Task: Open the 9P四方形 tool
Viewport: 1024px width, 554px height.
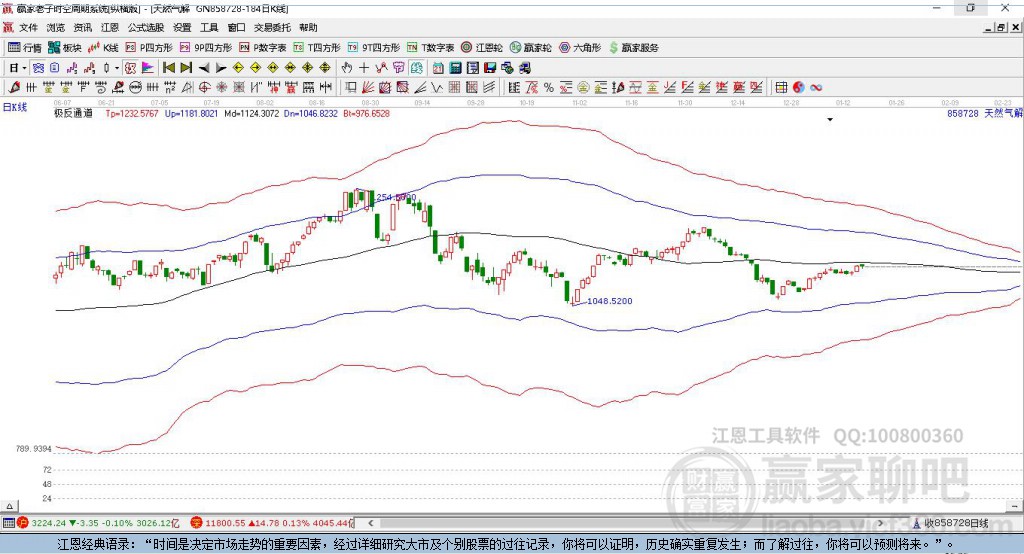Action: pyautogui.click(x=206, y=48)
